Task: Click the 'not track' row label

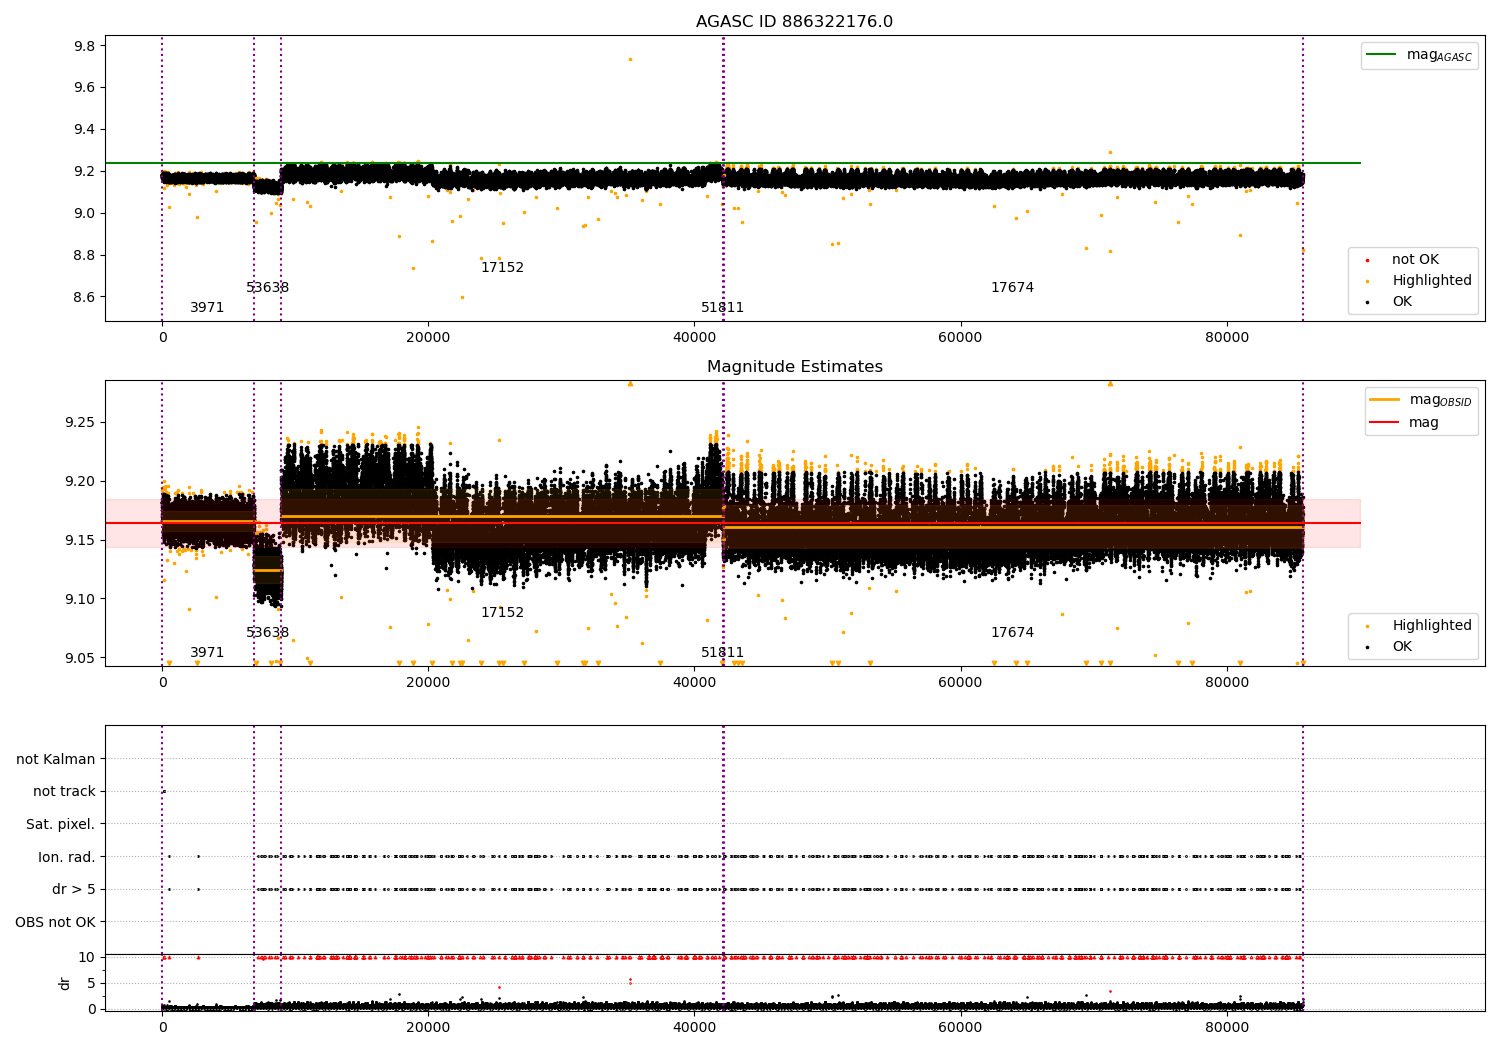Action: (64, 792)
